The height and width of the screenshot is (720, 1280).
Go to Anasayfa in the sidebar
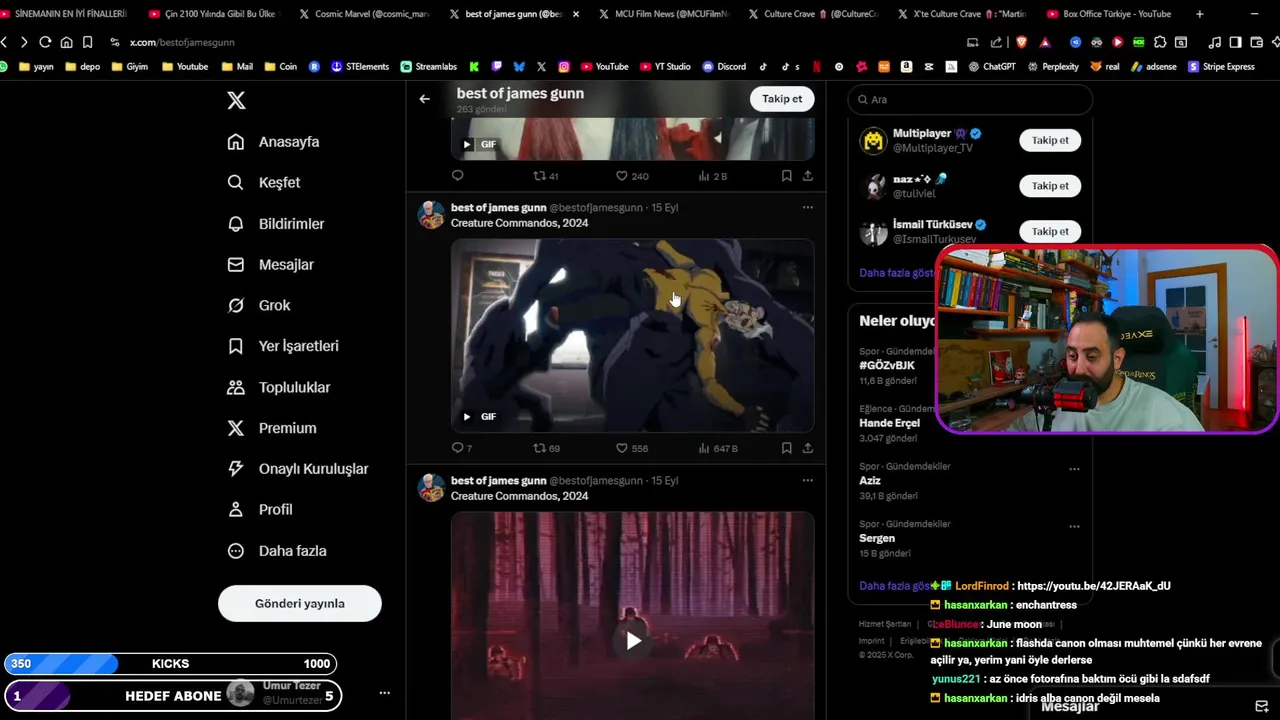point(273,142)
